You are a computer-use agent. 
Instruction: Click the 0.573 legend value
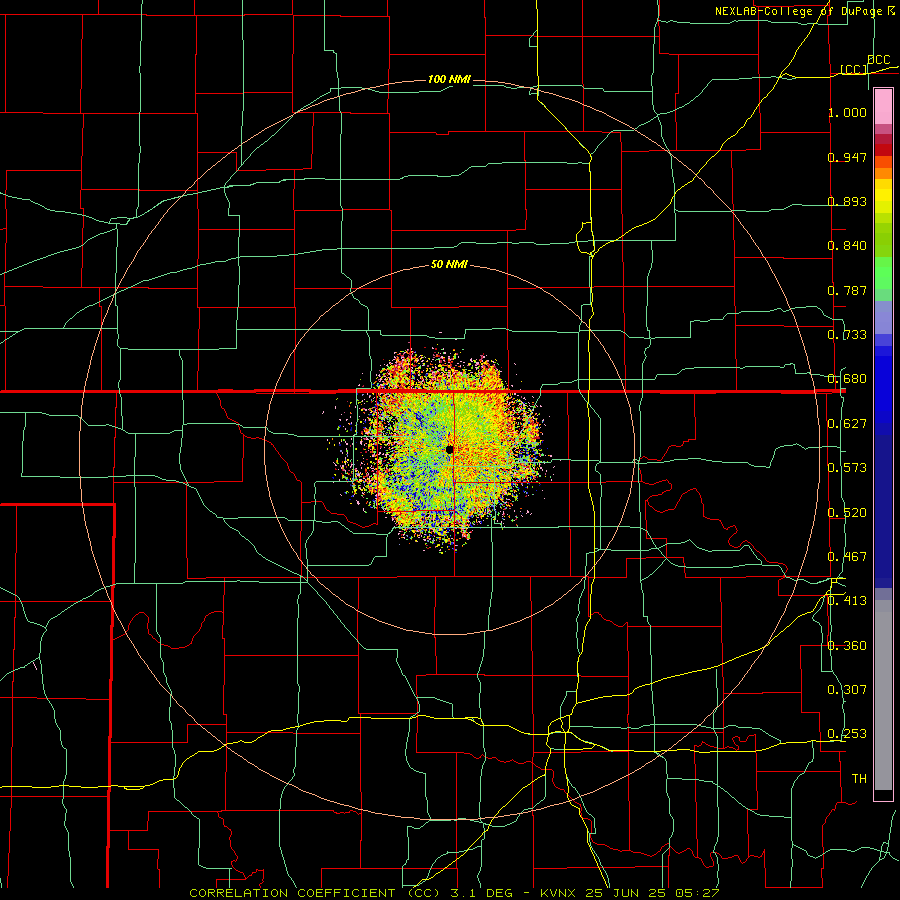pyautogui.click(x=847, y=468)
